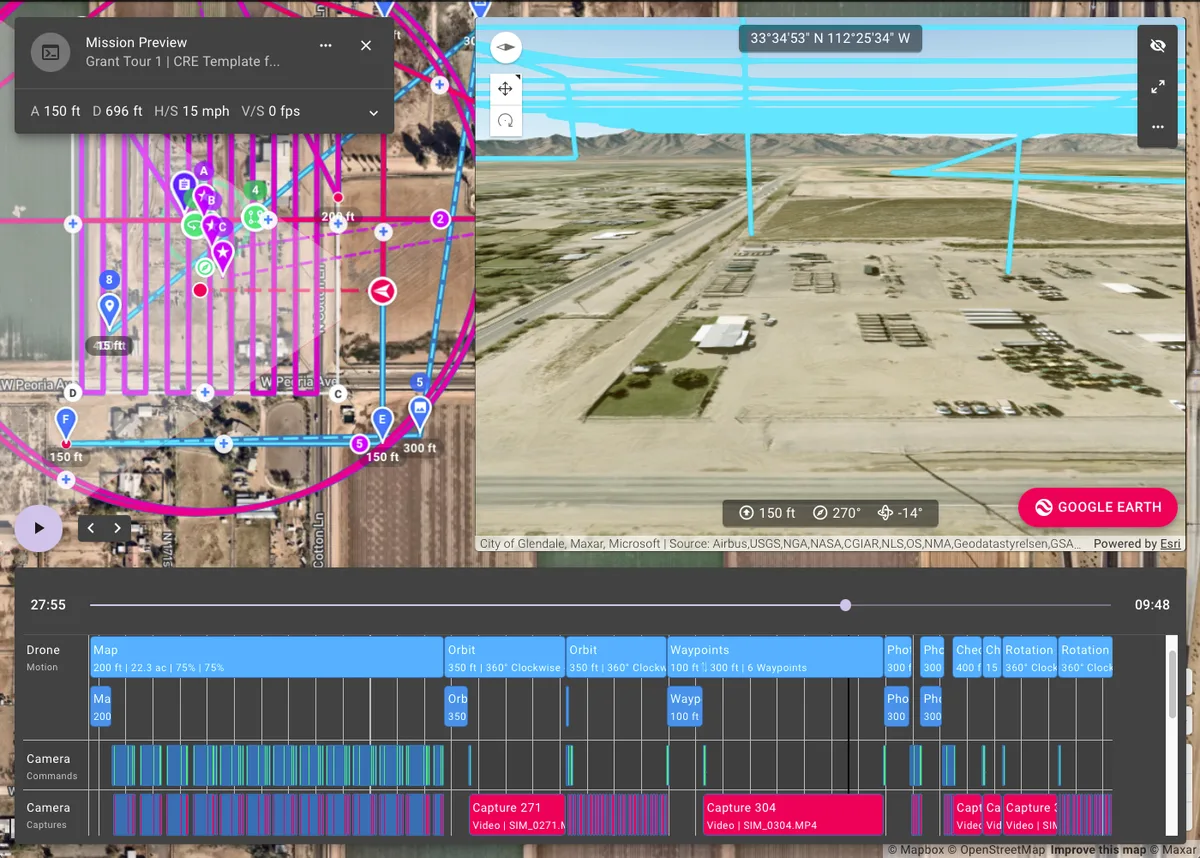Screen dimensions: 1200x858
Task: Select the Map motion block in timeline
Action: [x=266, y=658]
